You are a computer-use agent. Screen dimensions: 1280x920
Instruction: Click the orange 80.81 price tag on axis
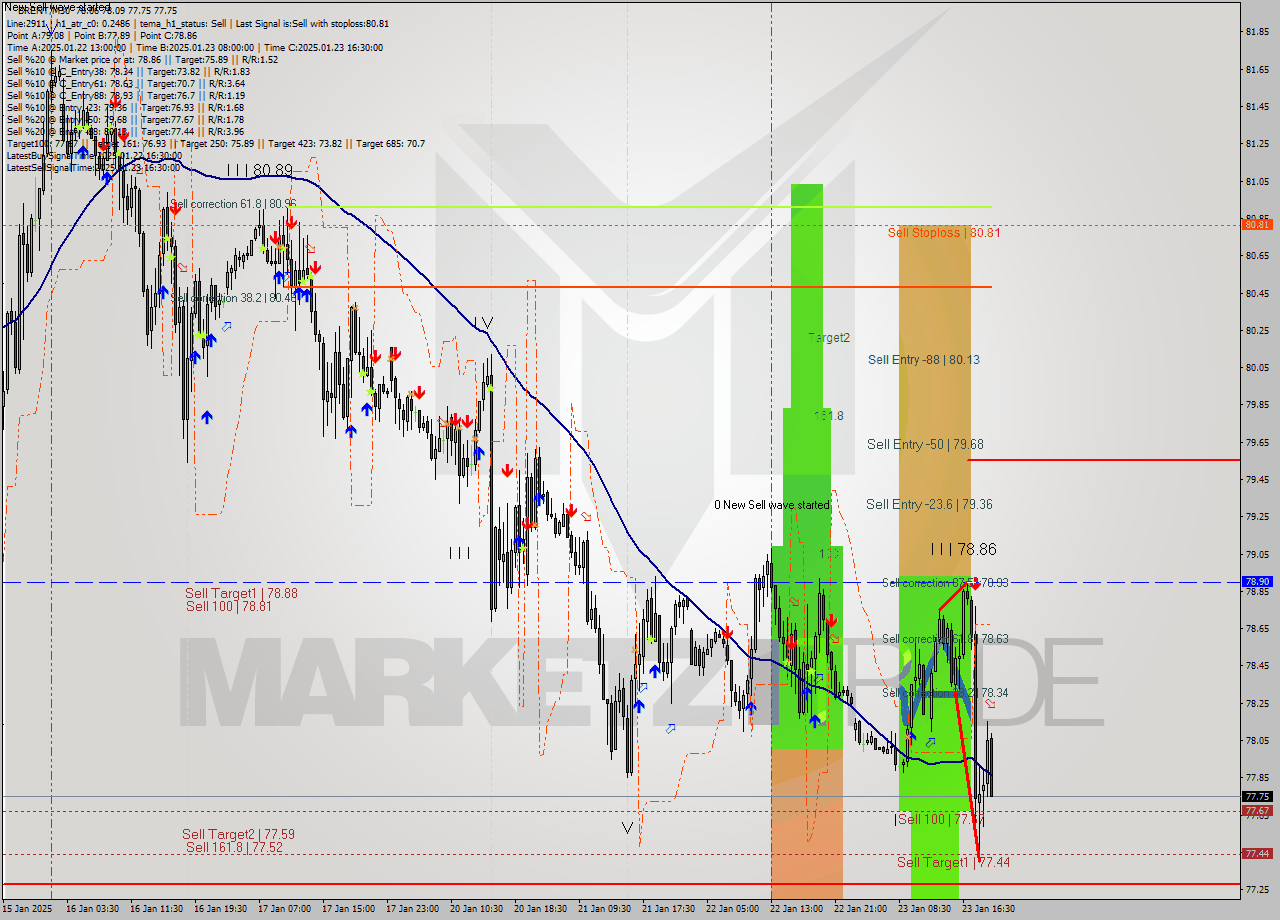point(1257,225)
